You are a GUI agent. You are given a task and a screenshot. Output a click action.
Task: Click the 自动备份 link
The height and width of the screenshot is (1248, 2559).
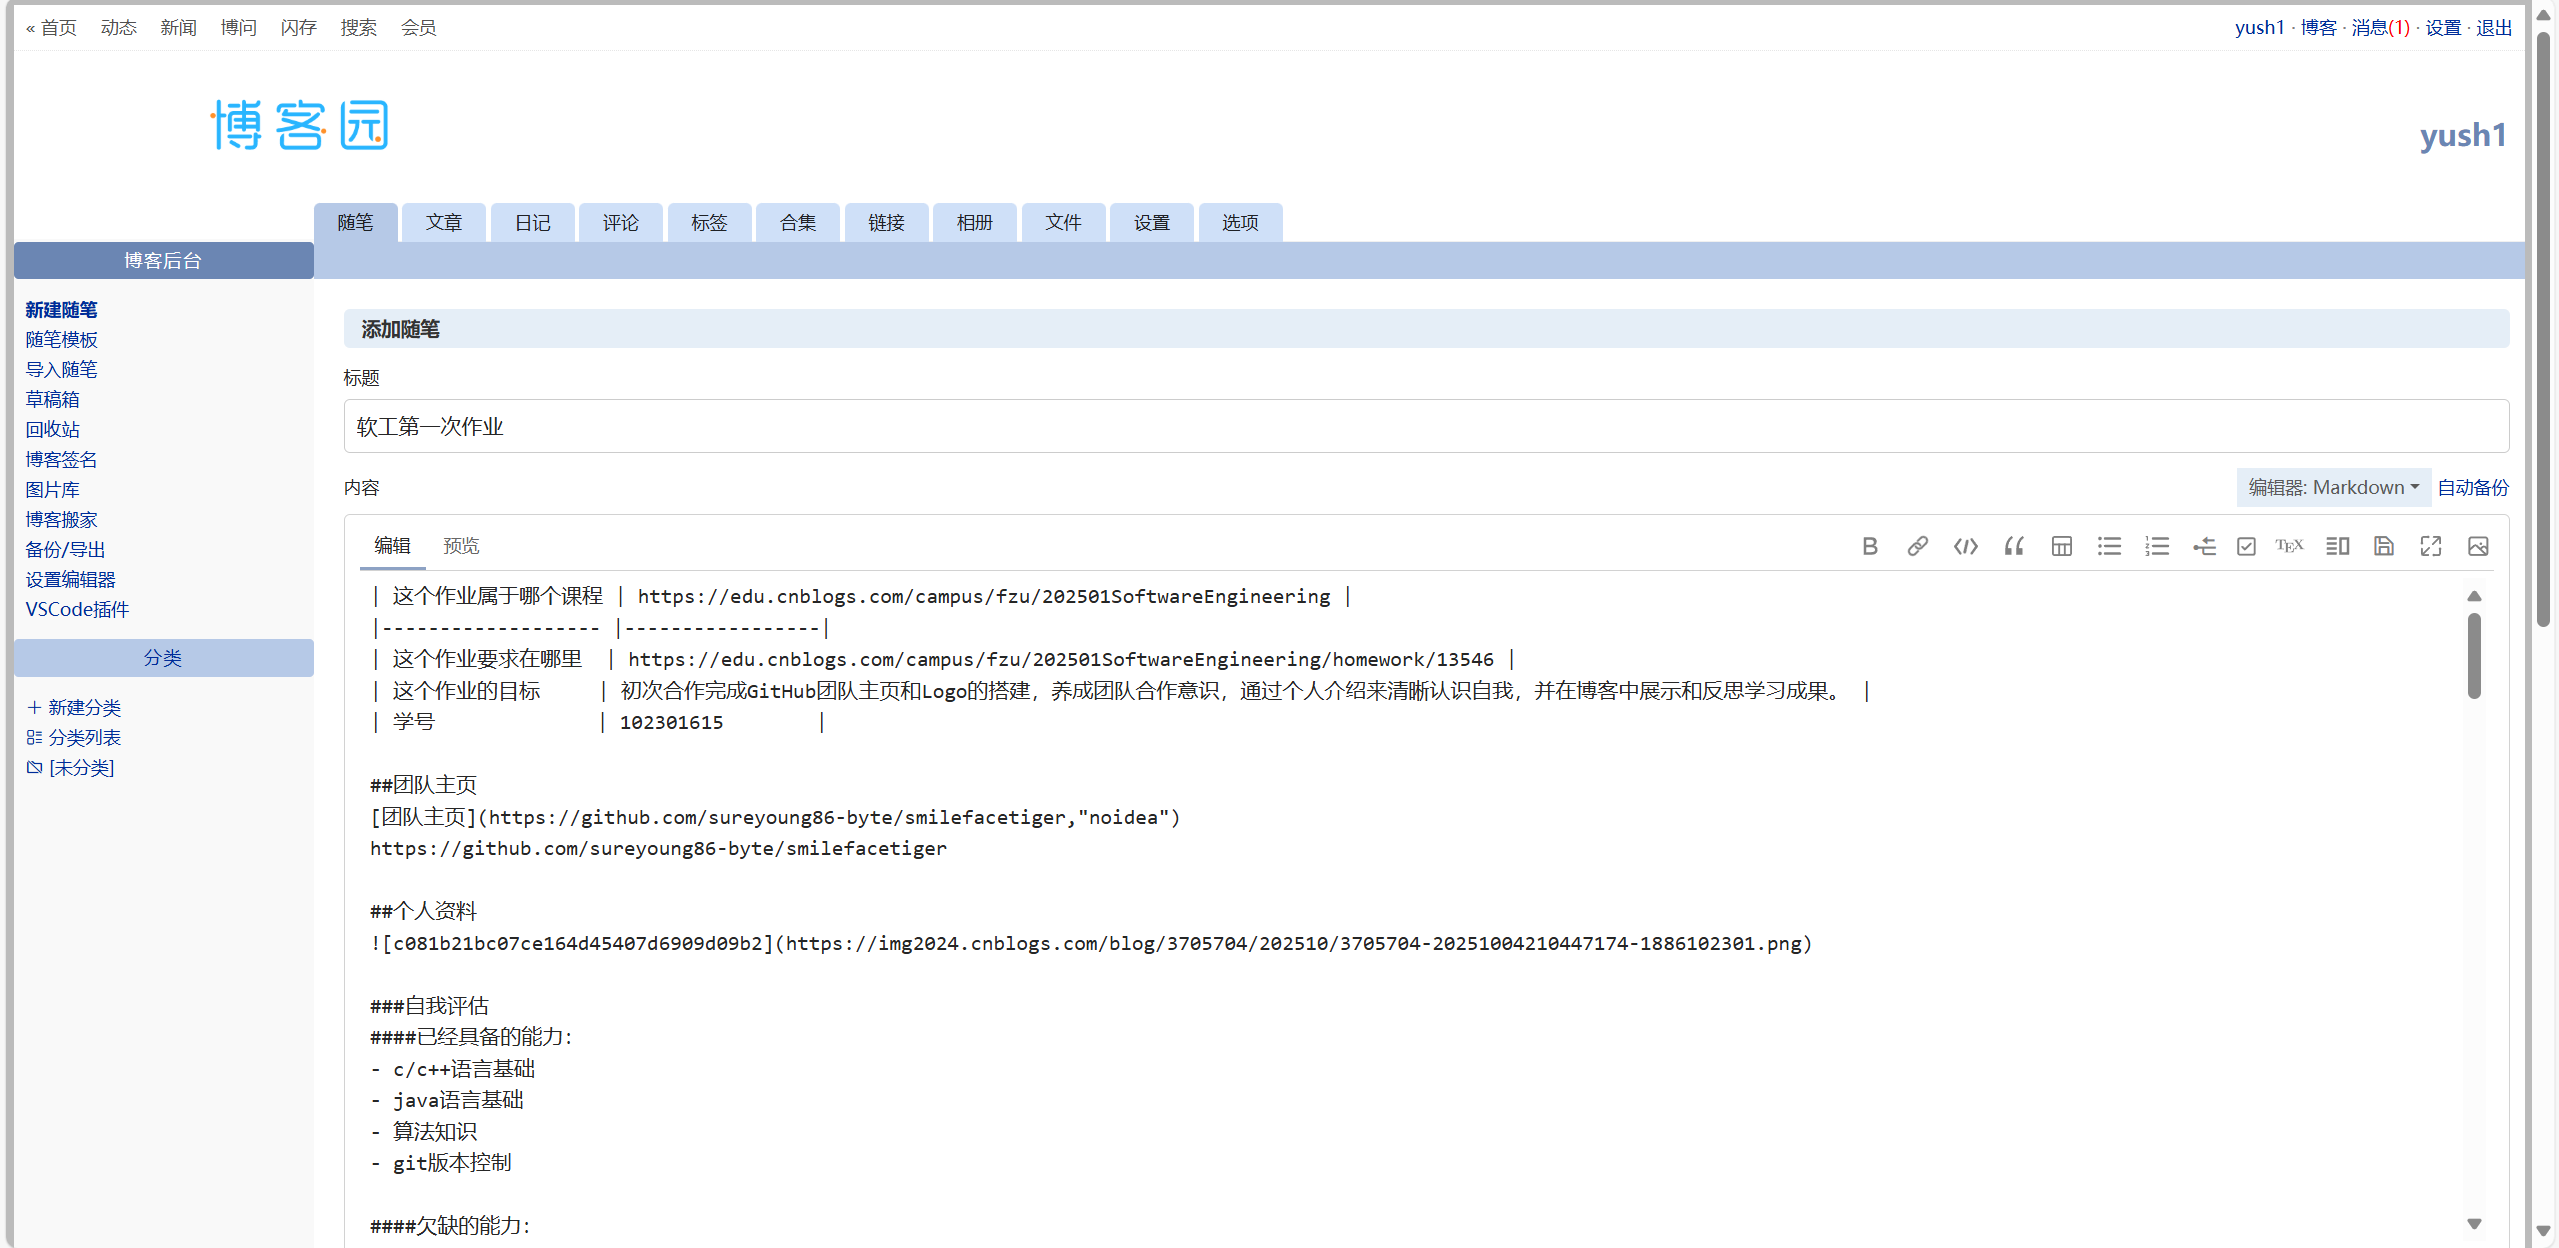[x=2472, y=487]
